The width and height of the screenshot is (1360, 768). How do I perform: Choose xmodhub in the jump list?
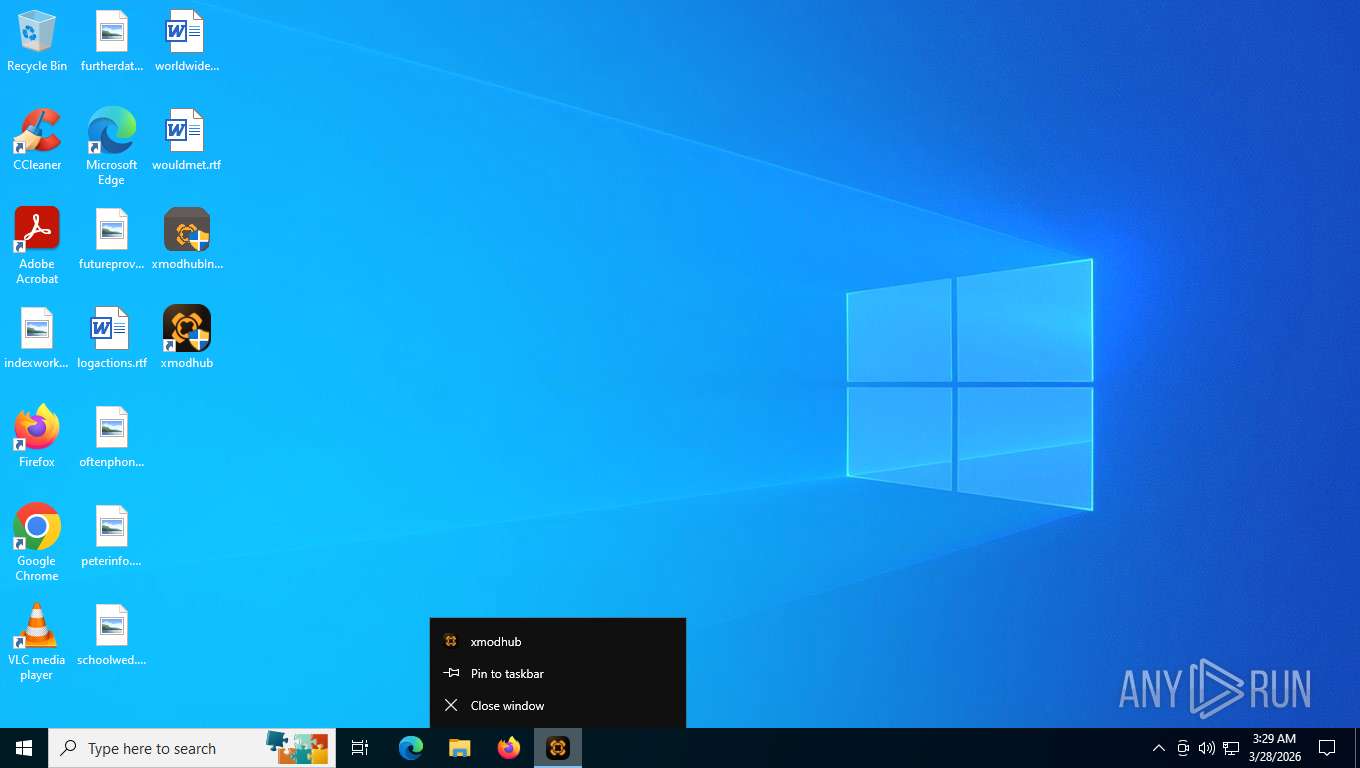coord(558,642)
